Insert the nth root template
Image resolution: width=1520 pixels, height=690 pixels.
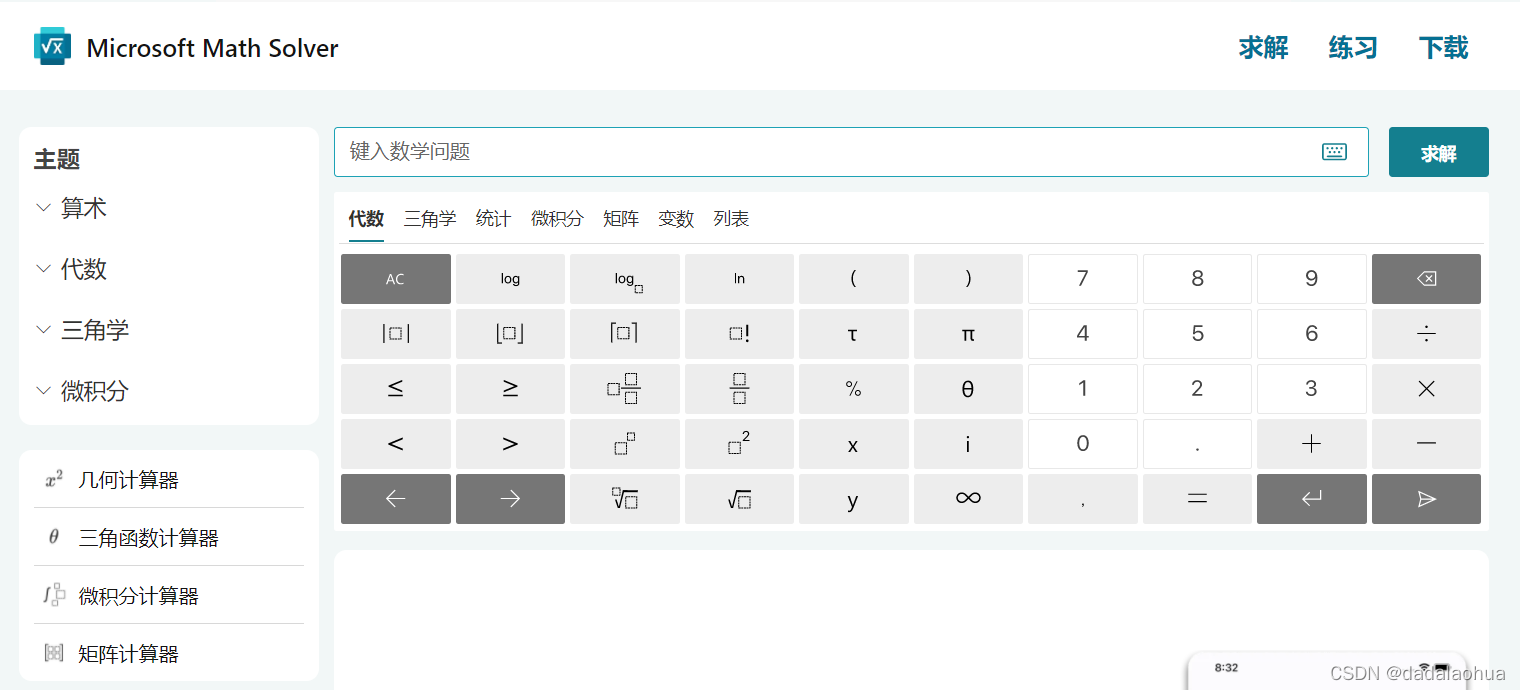click(x=625, y=499)
